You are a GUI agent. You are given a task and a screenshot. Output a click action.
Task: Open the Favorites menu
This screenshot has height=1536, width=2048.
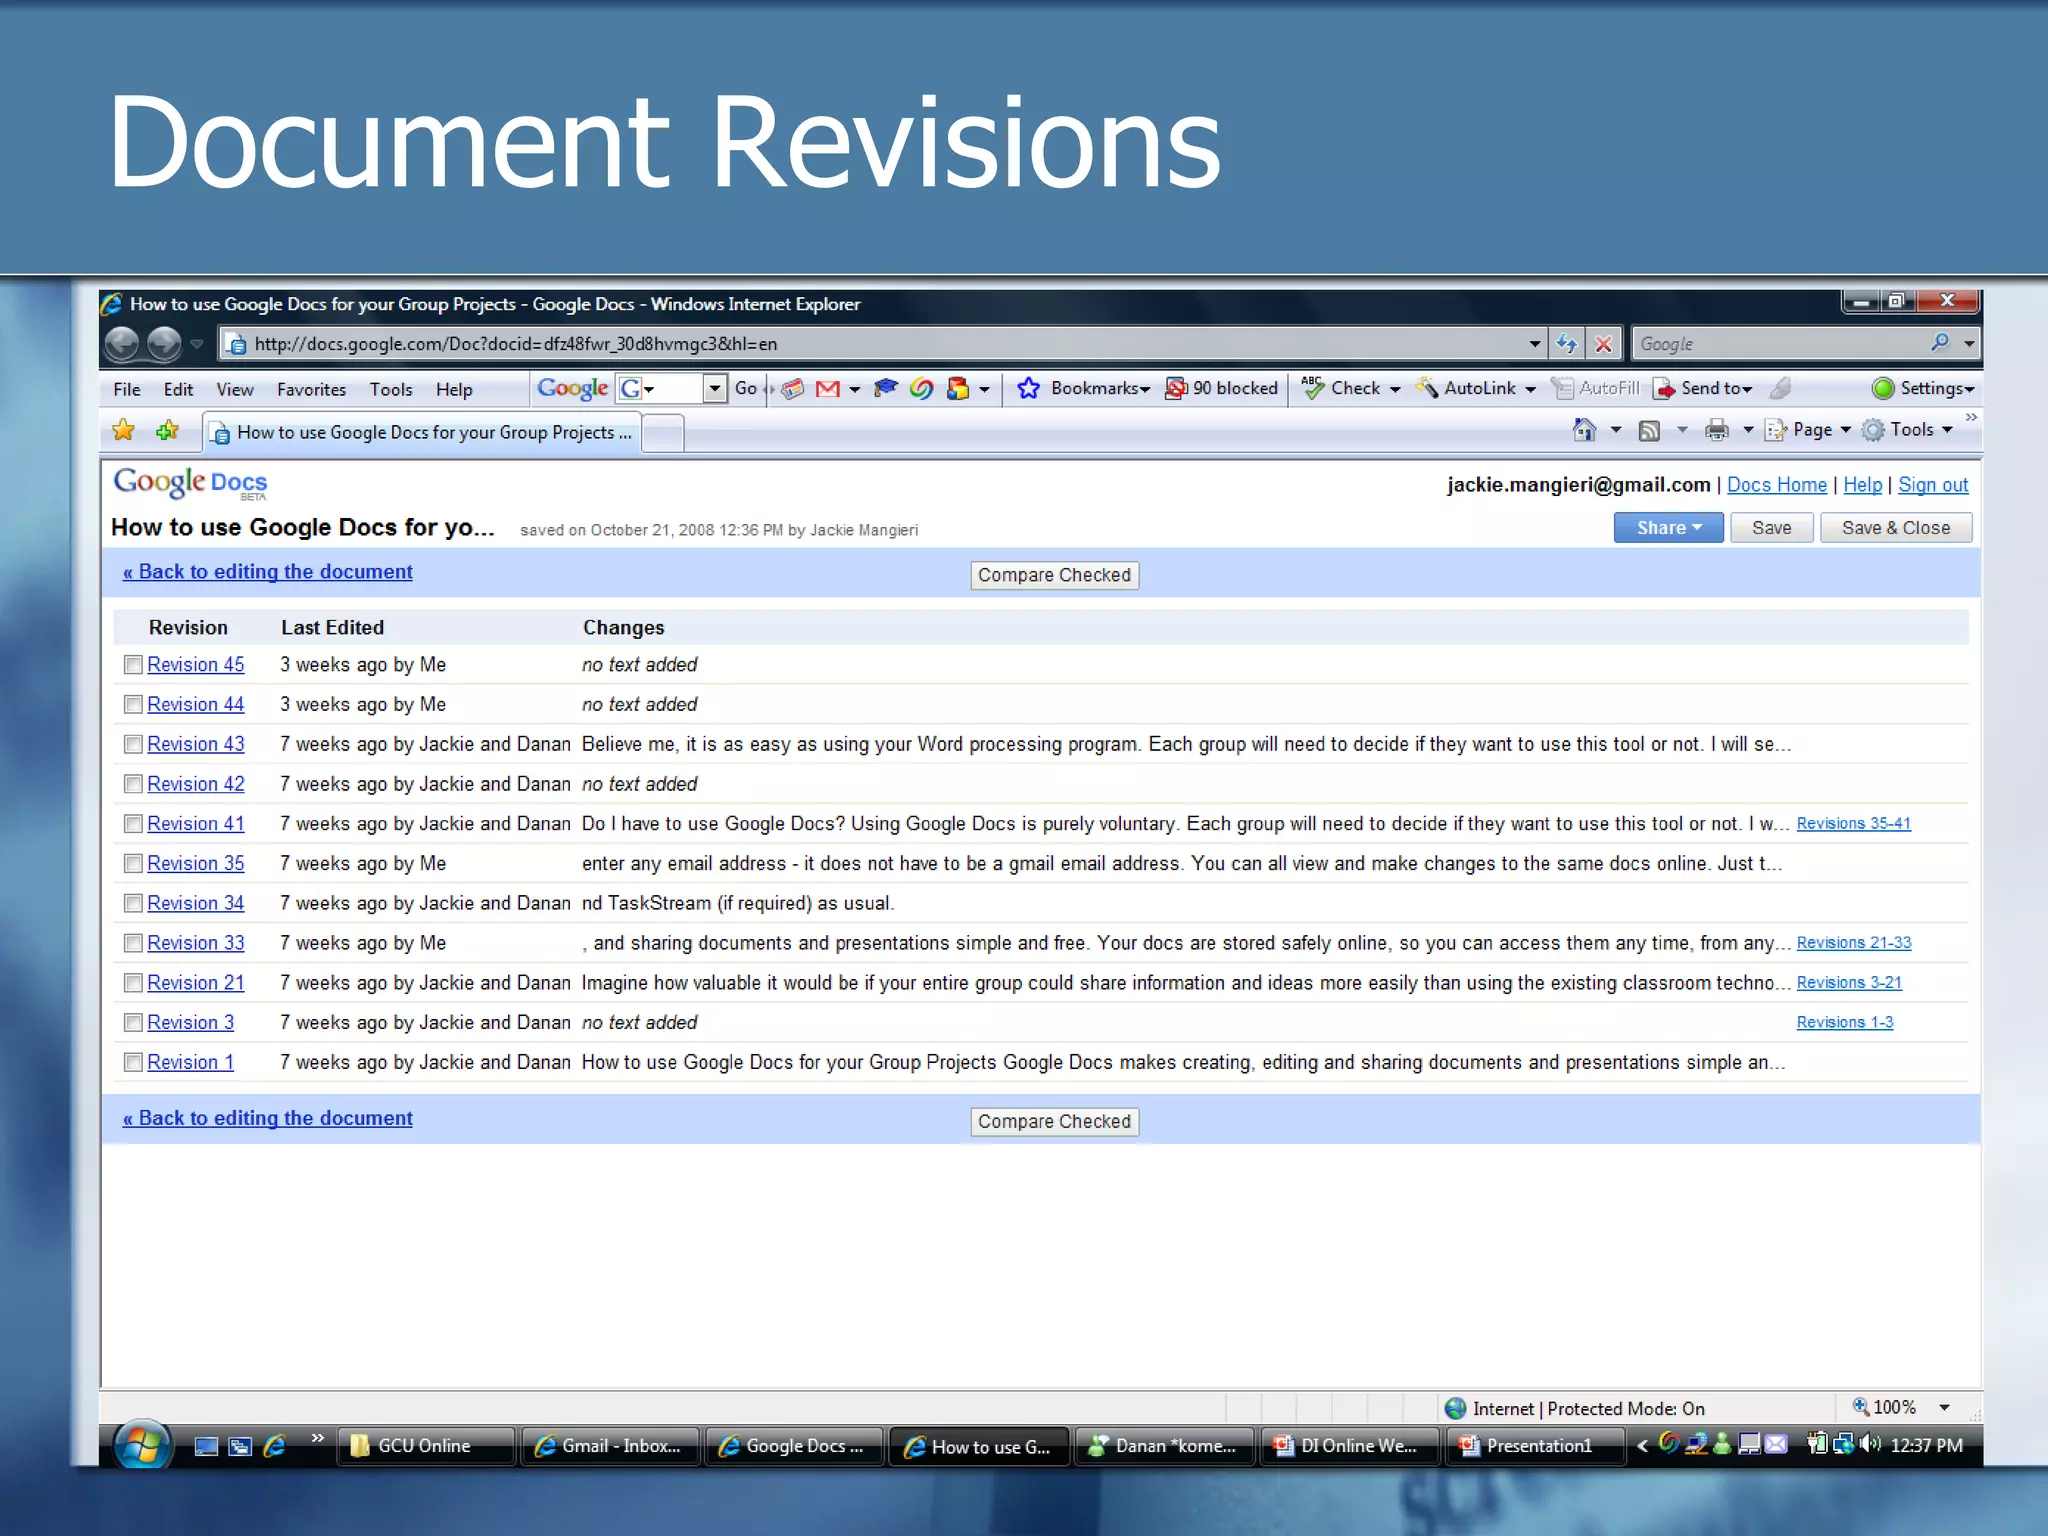tap(311, 390)
